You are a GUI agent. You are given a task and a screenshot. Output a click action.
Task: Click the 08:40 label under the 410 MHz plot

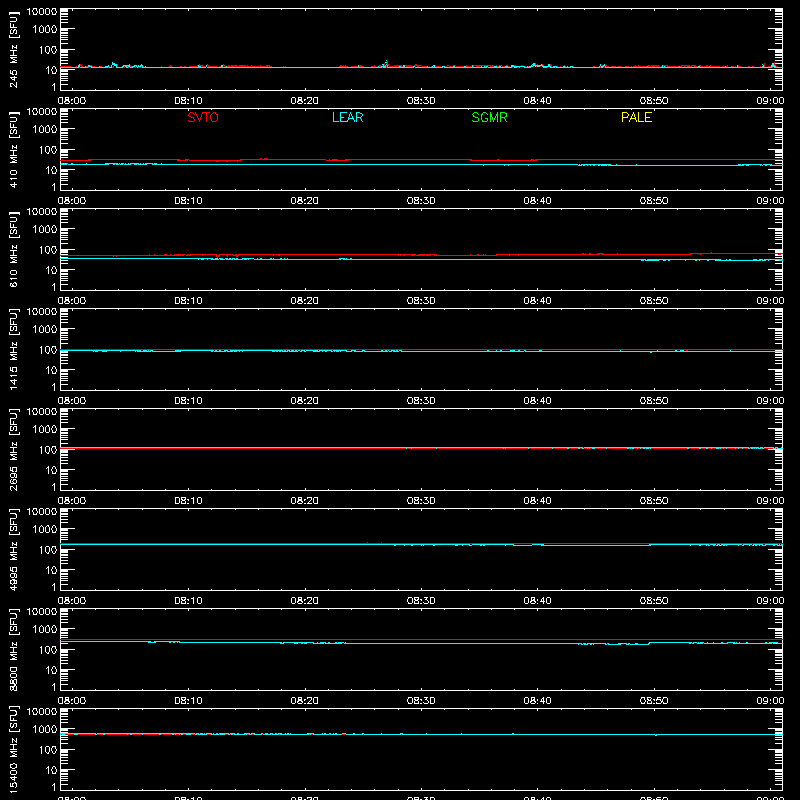pos(537,201)
